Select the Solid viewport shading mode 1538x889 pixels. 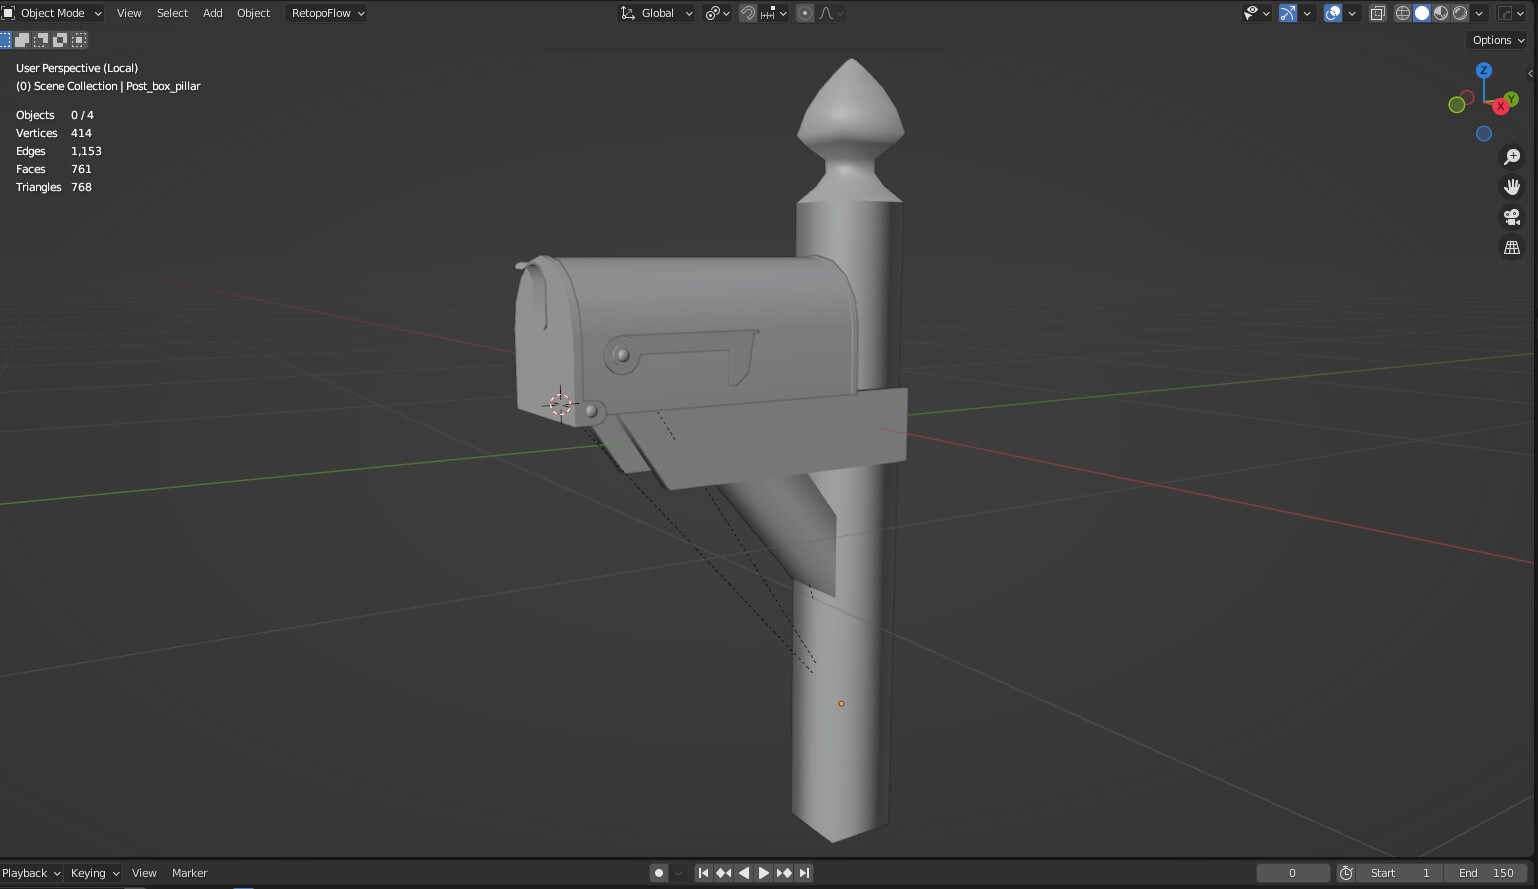click(x=1421, y=12)
